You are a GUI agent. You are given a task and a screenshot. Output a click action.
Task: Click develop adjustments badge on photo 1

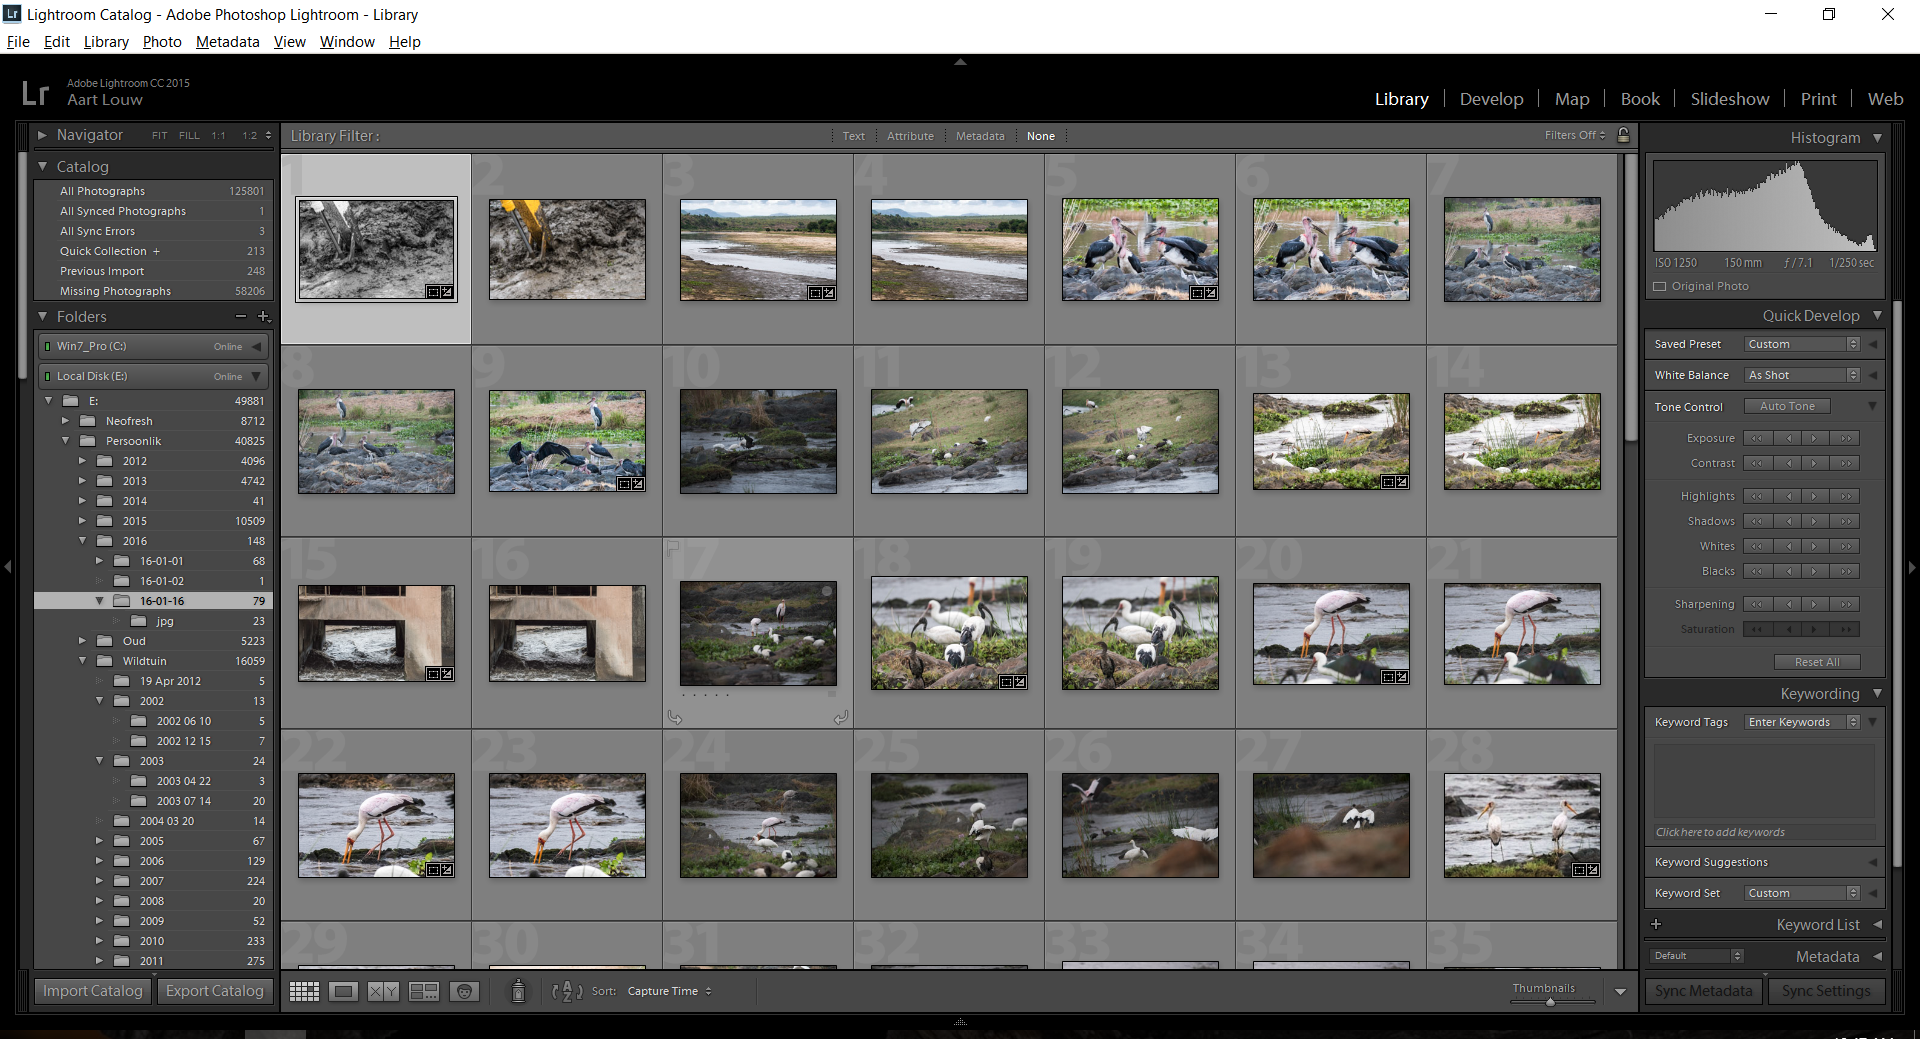click(x=447, y=292)
